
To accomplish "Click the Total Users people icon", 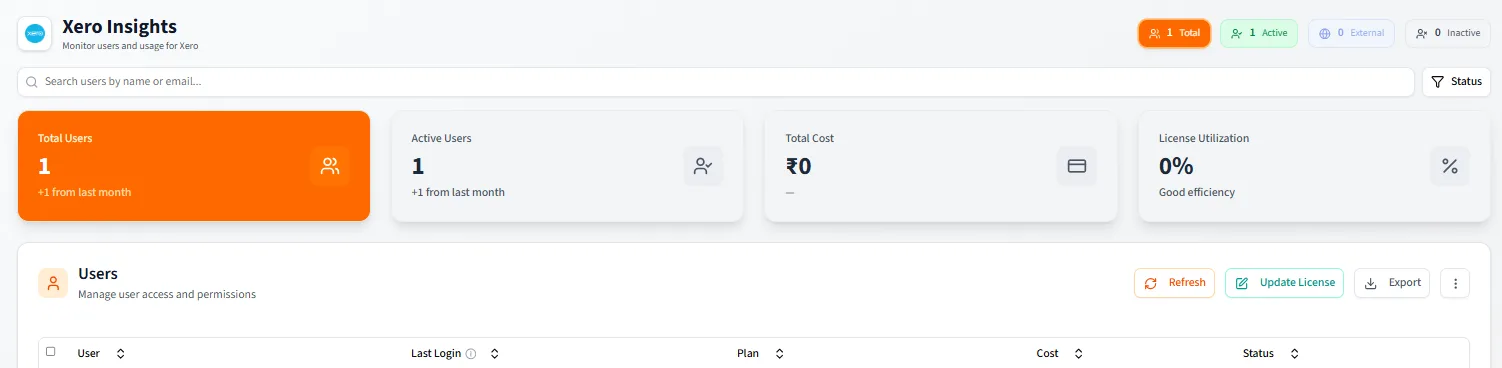I will (x=330, y=166).
